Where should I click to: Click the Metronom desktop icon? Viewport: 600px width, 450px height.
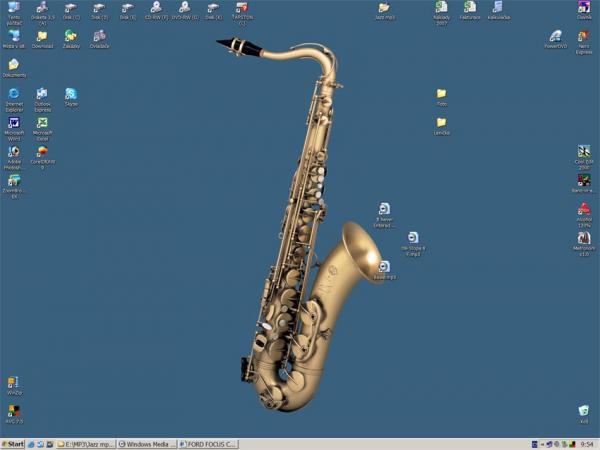click(584, 239)
